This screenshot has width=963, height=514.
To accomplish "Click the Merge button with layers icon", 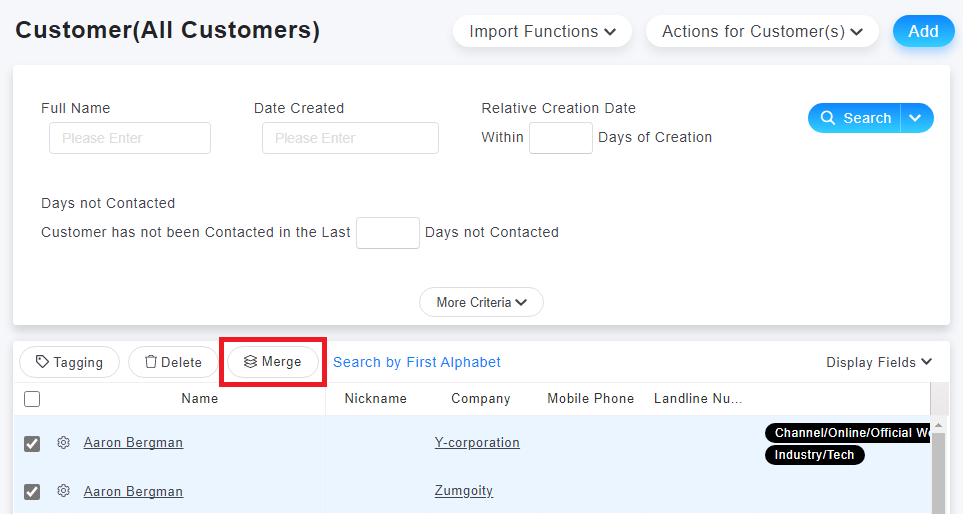I will point(273,362).
